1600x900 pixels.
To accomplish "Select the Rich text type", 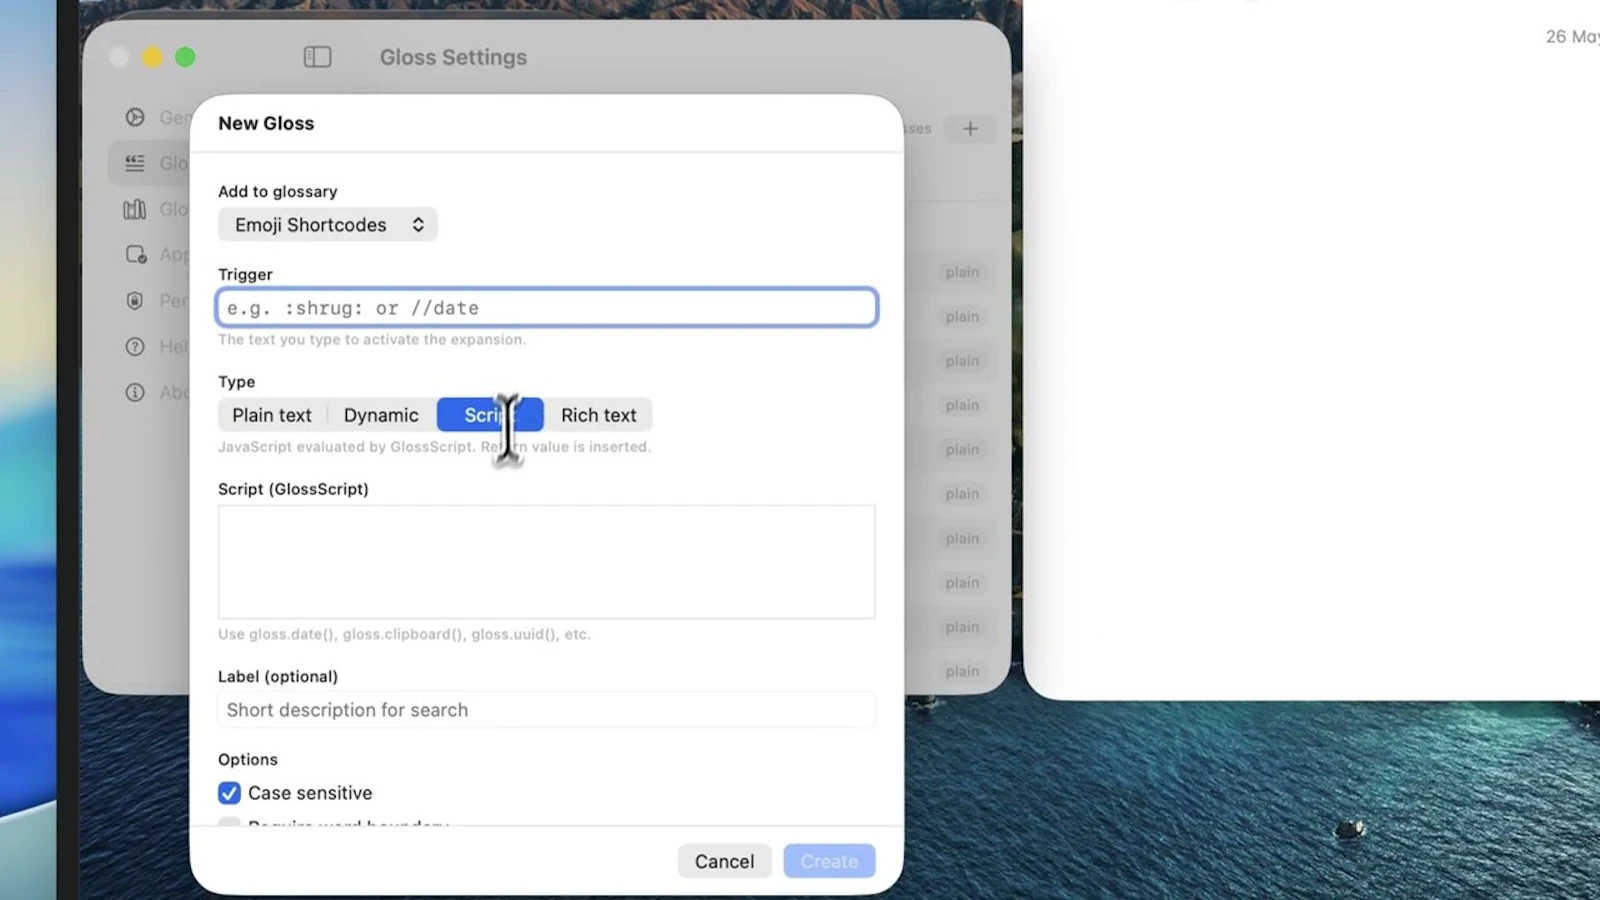I will [598, 415].
